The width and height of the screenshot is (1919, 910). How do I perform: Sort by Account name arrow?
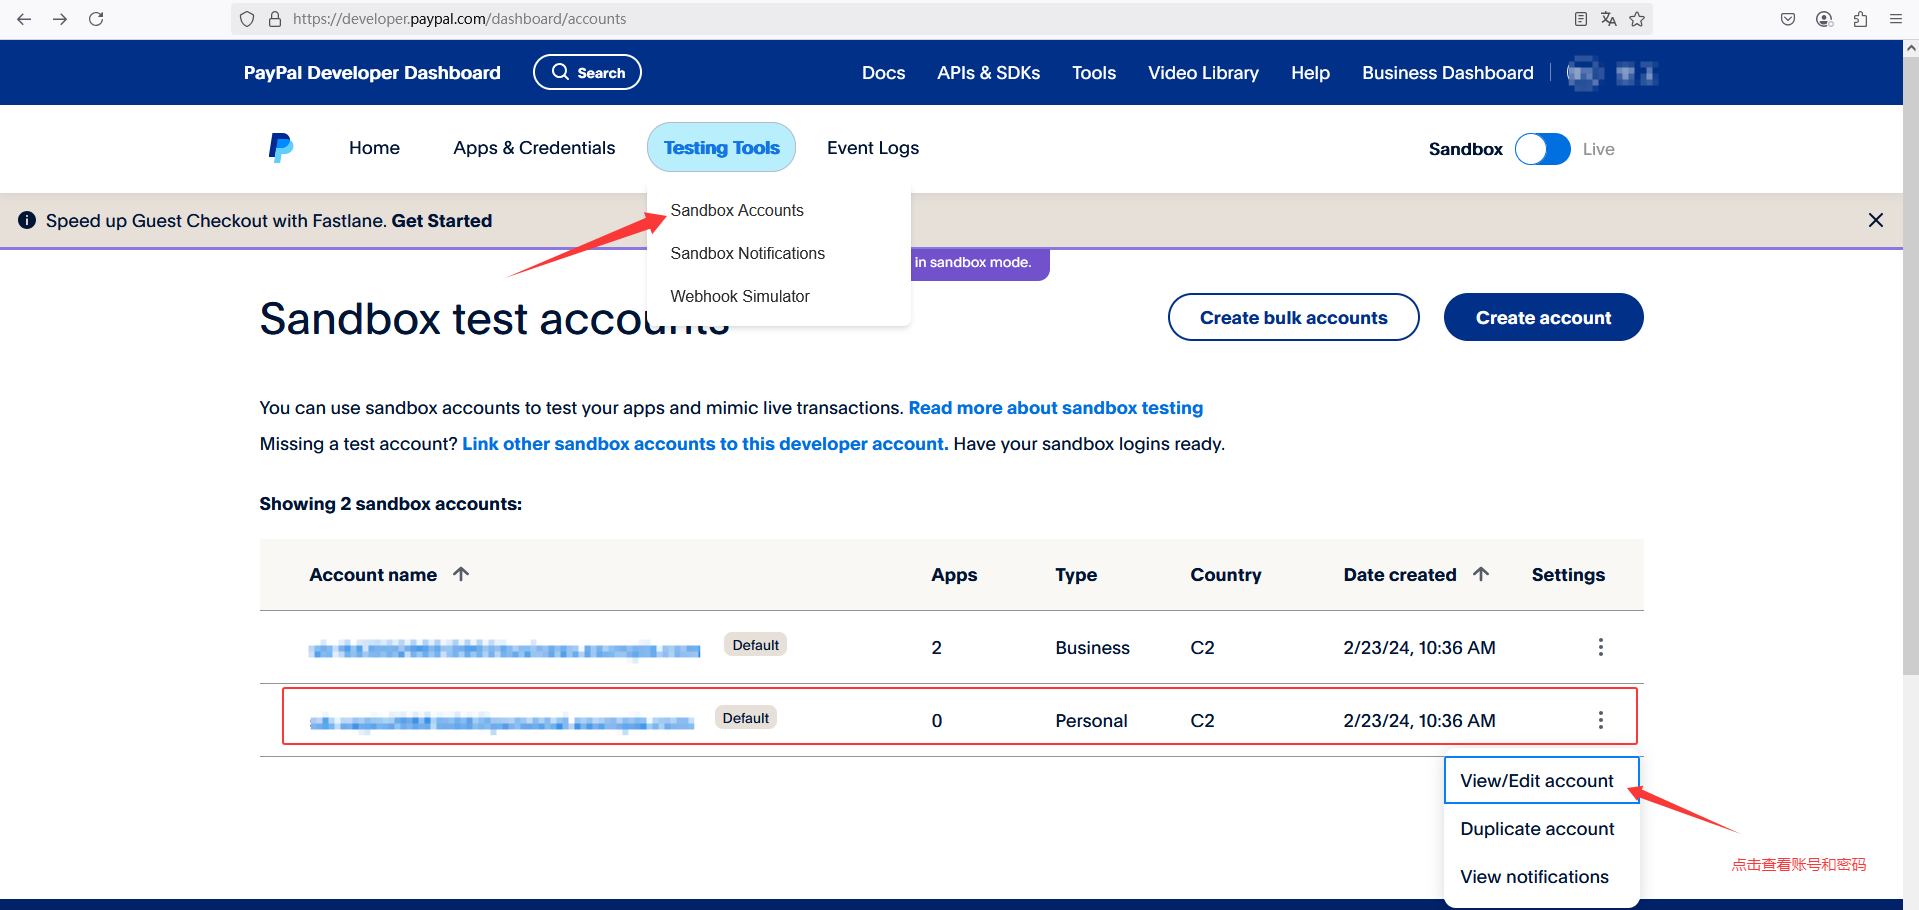461,574
